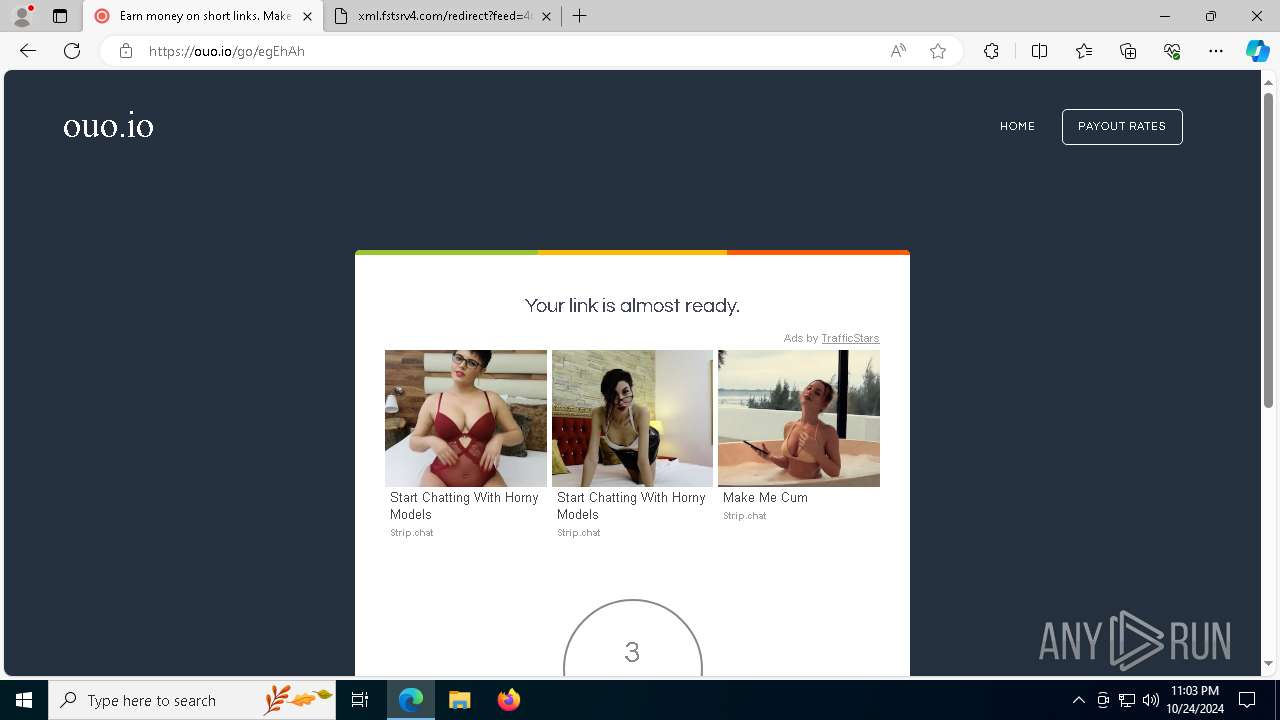This screenshot has width=1280, height=720.
Task: Show hidden tray icons chevron
Action: pyautogui.click(x=1078, y=700)
